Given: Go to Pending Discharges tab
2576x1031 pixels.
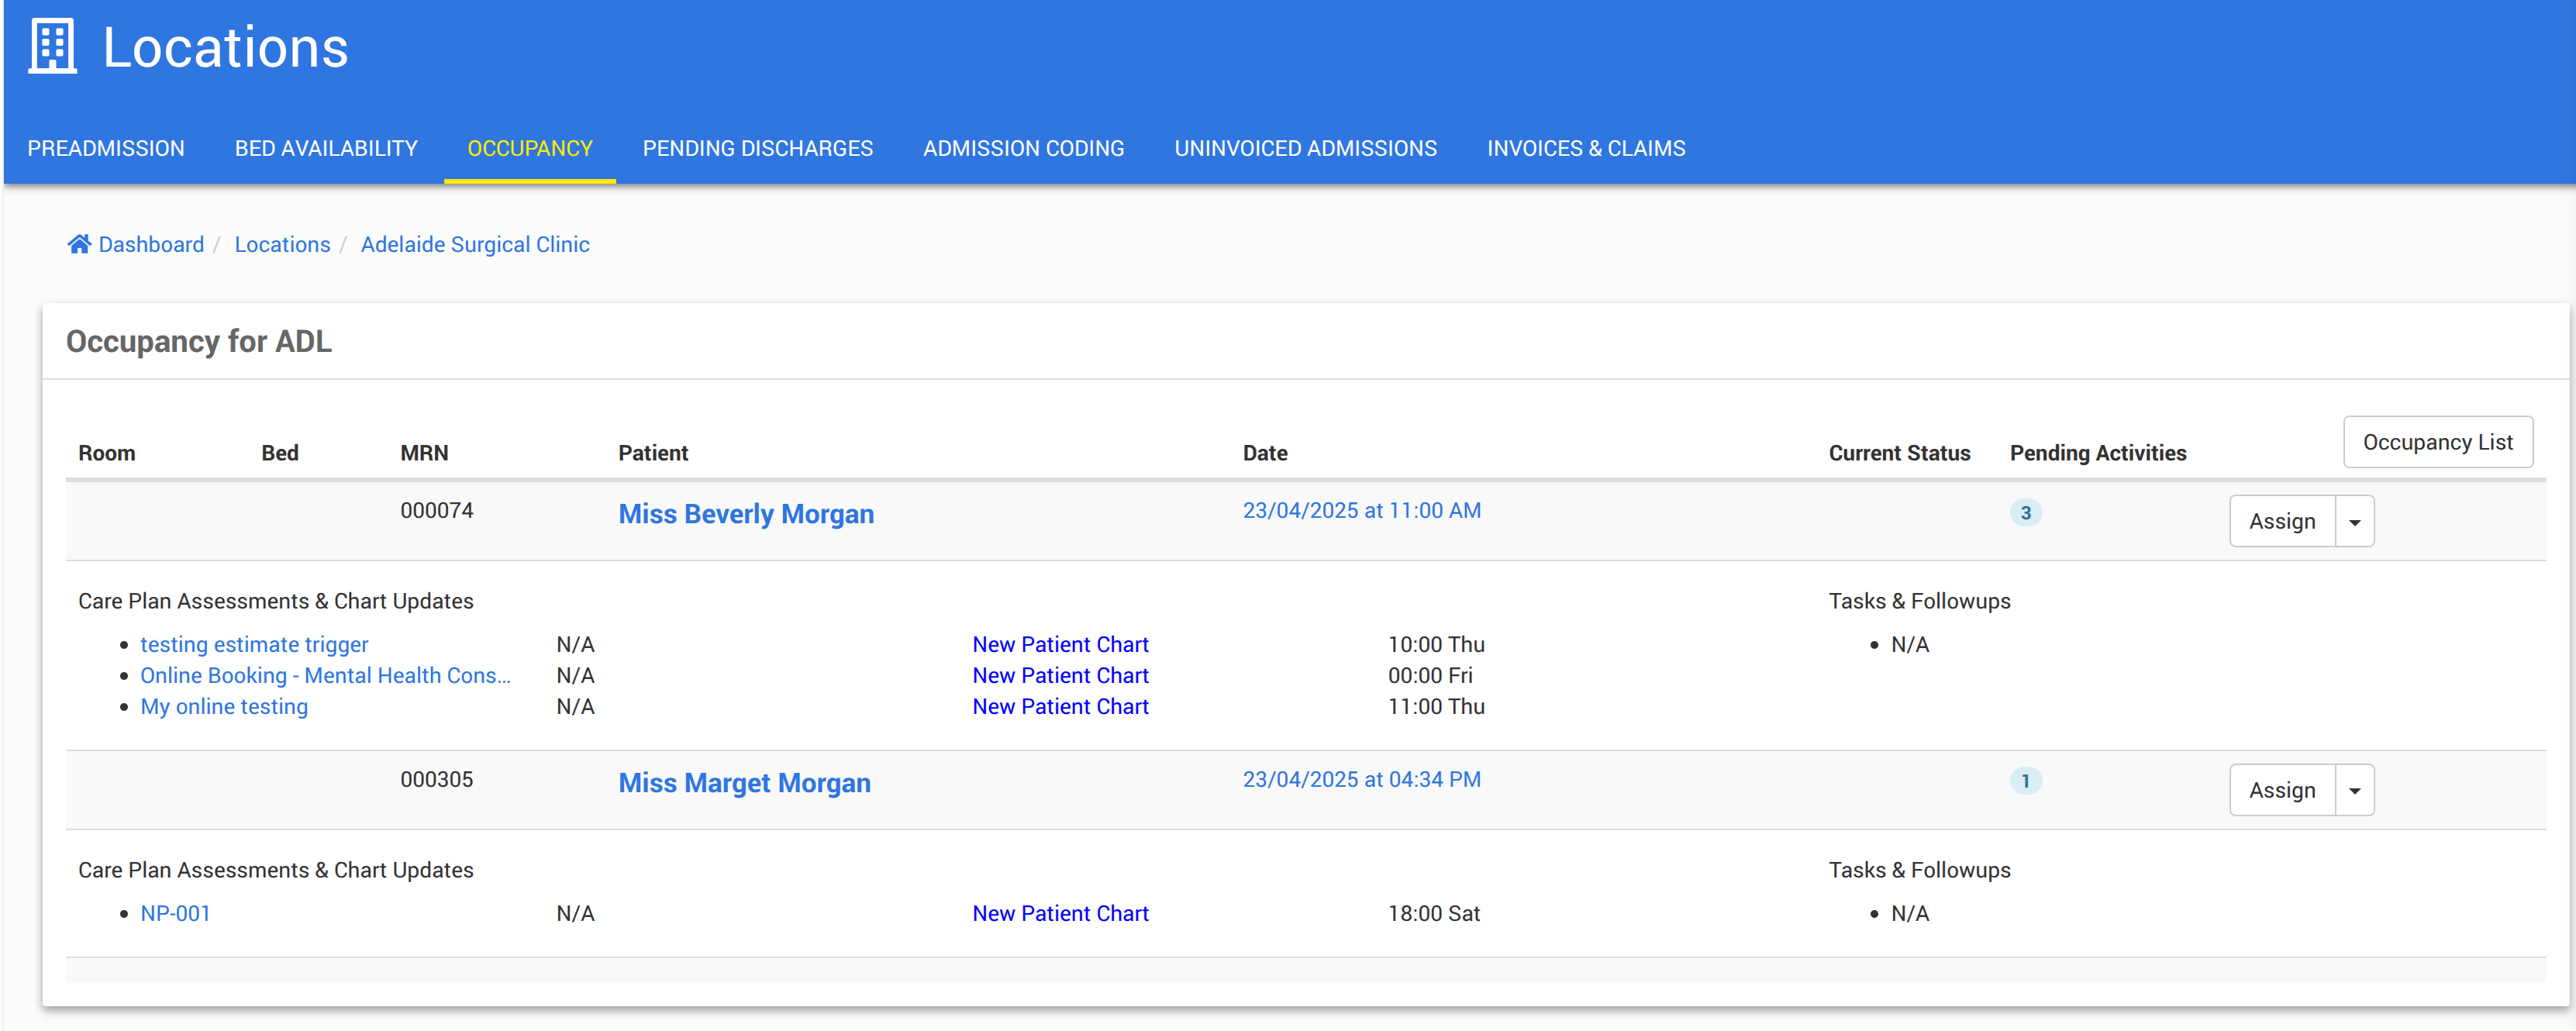Looking at the screenshot, I should [x=757, y=148].
